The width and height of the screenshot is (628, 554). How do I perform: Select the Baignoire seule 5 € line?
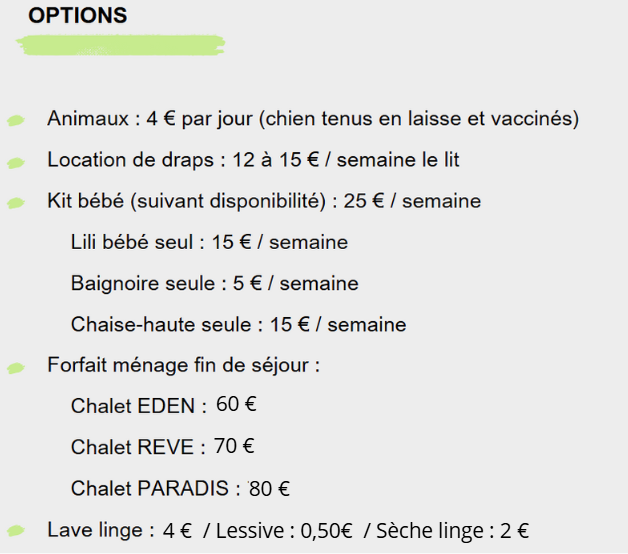(214, 283)
